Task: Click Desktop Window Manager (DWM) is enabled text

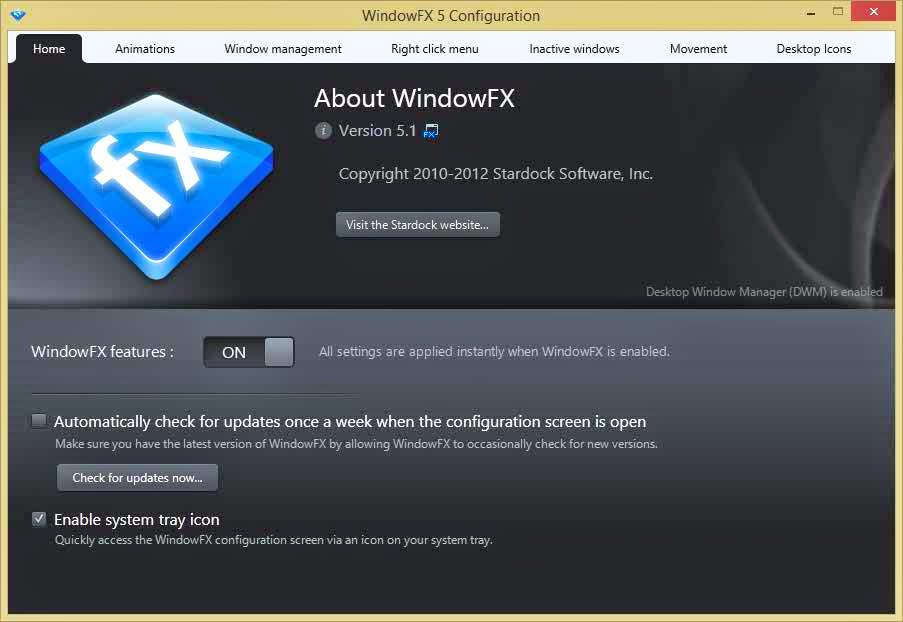Action: 764,291
